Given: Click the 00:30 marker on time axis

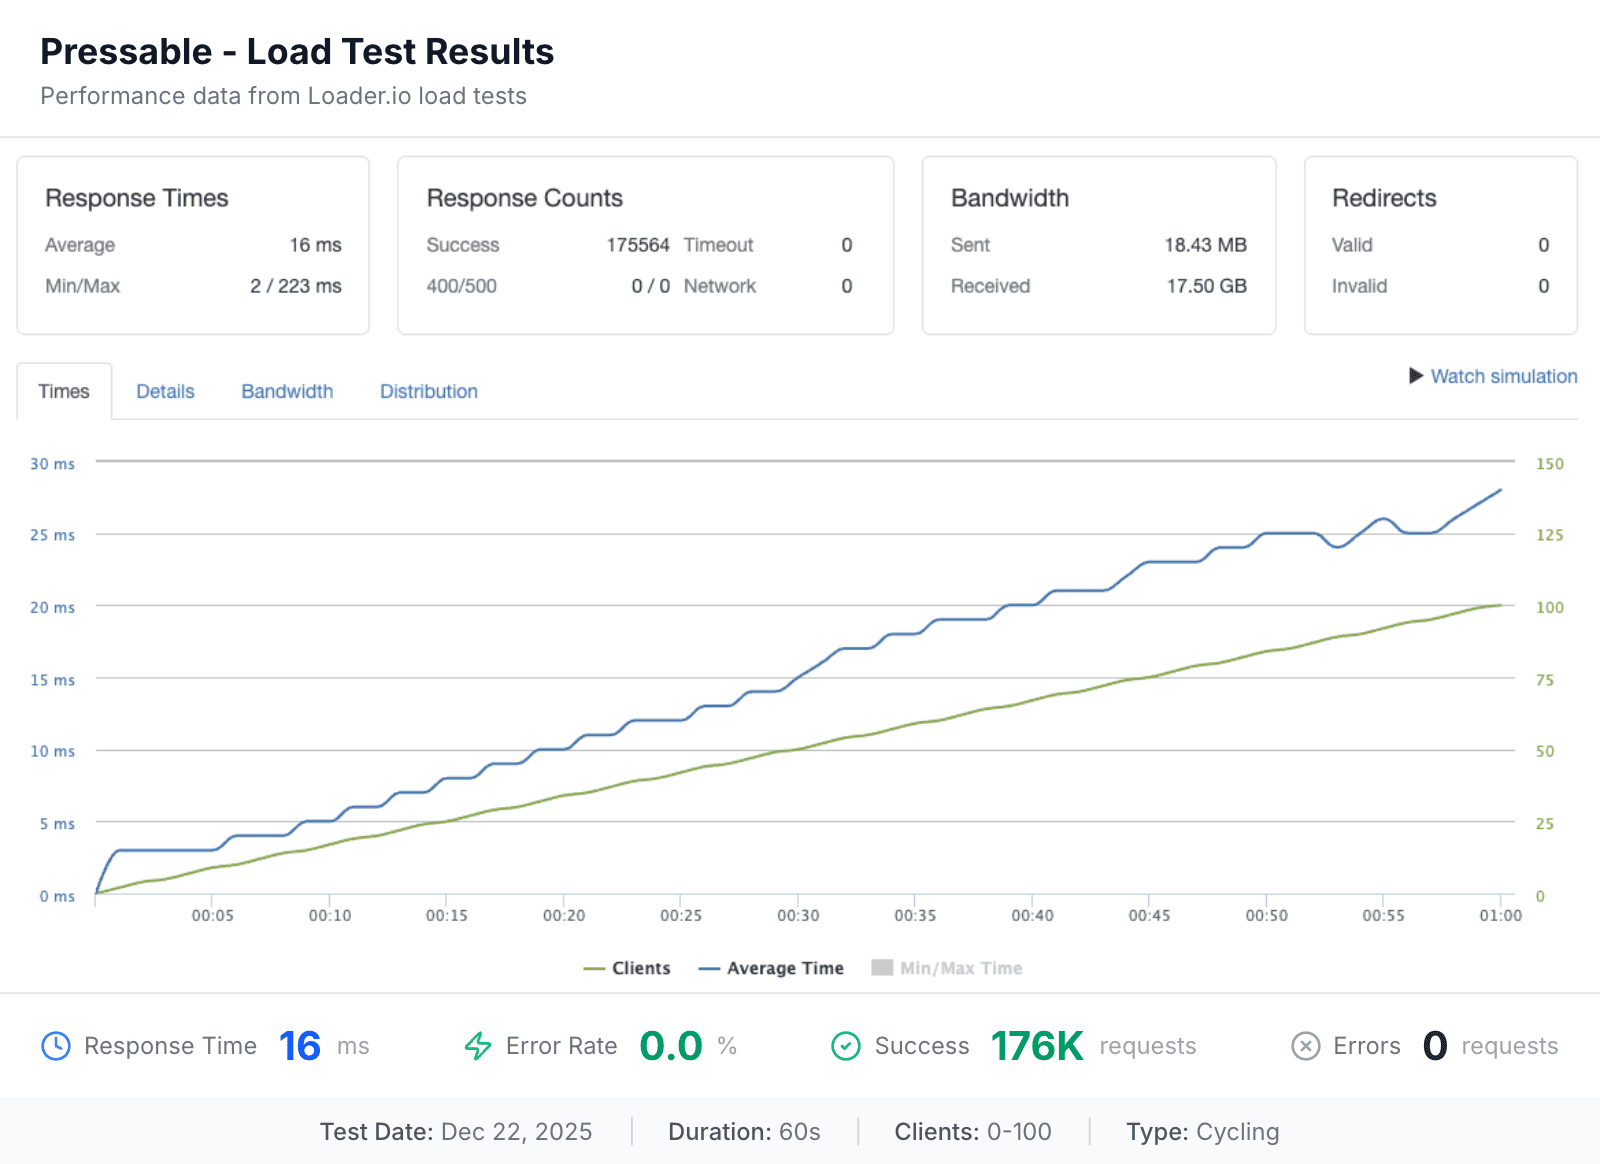Looking at the screenshot, I should 798,915.
